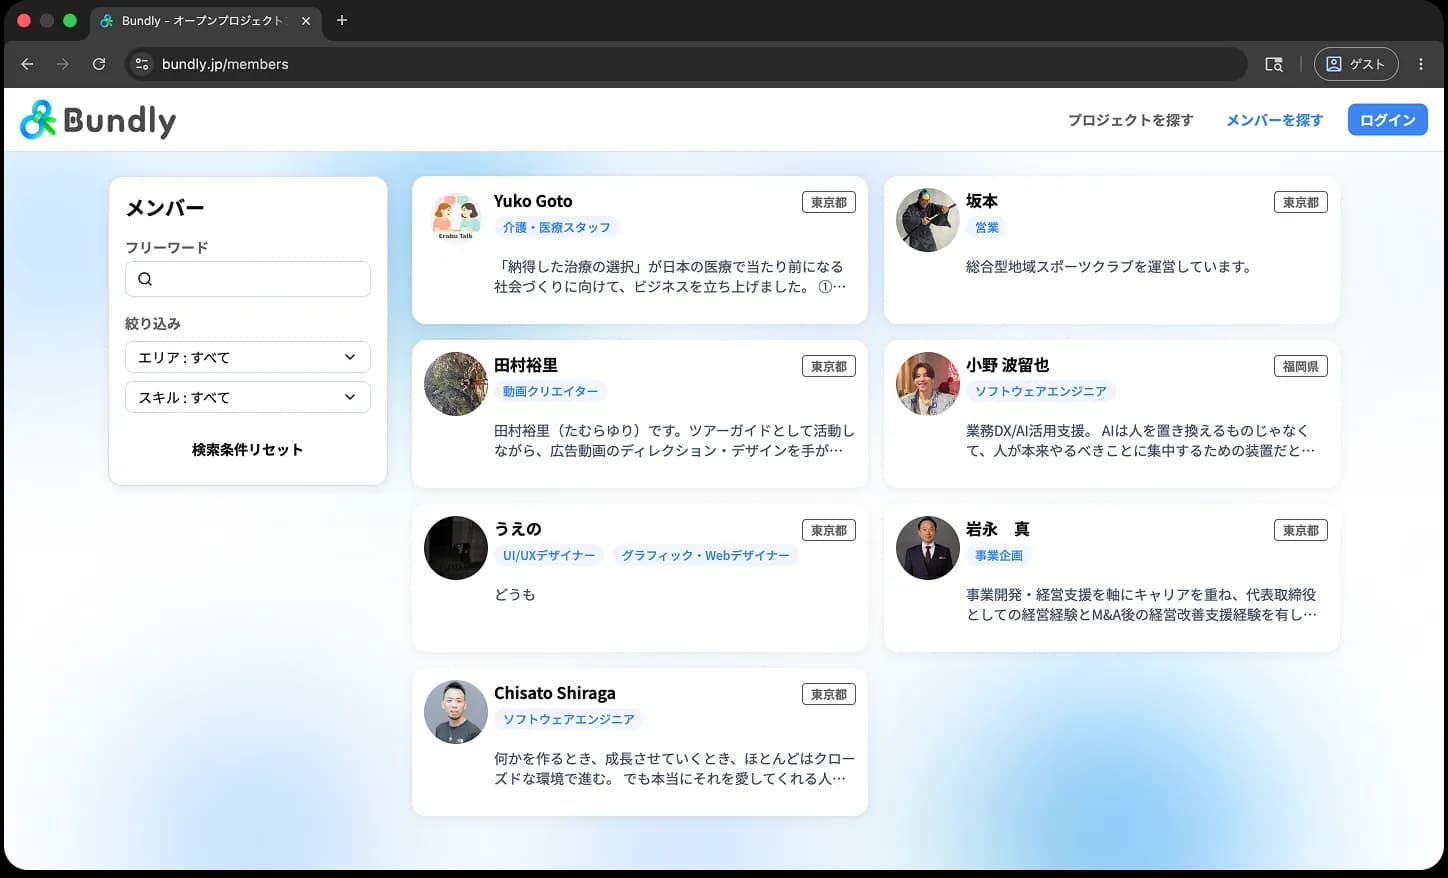Click the 動画クリエイター tag

point(551,392)
